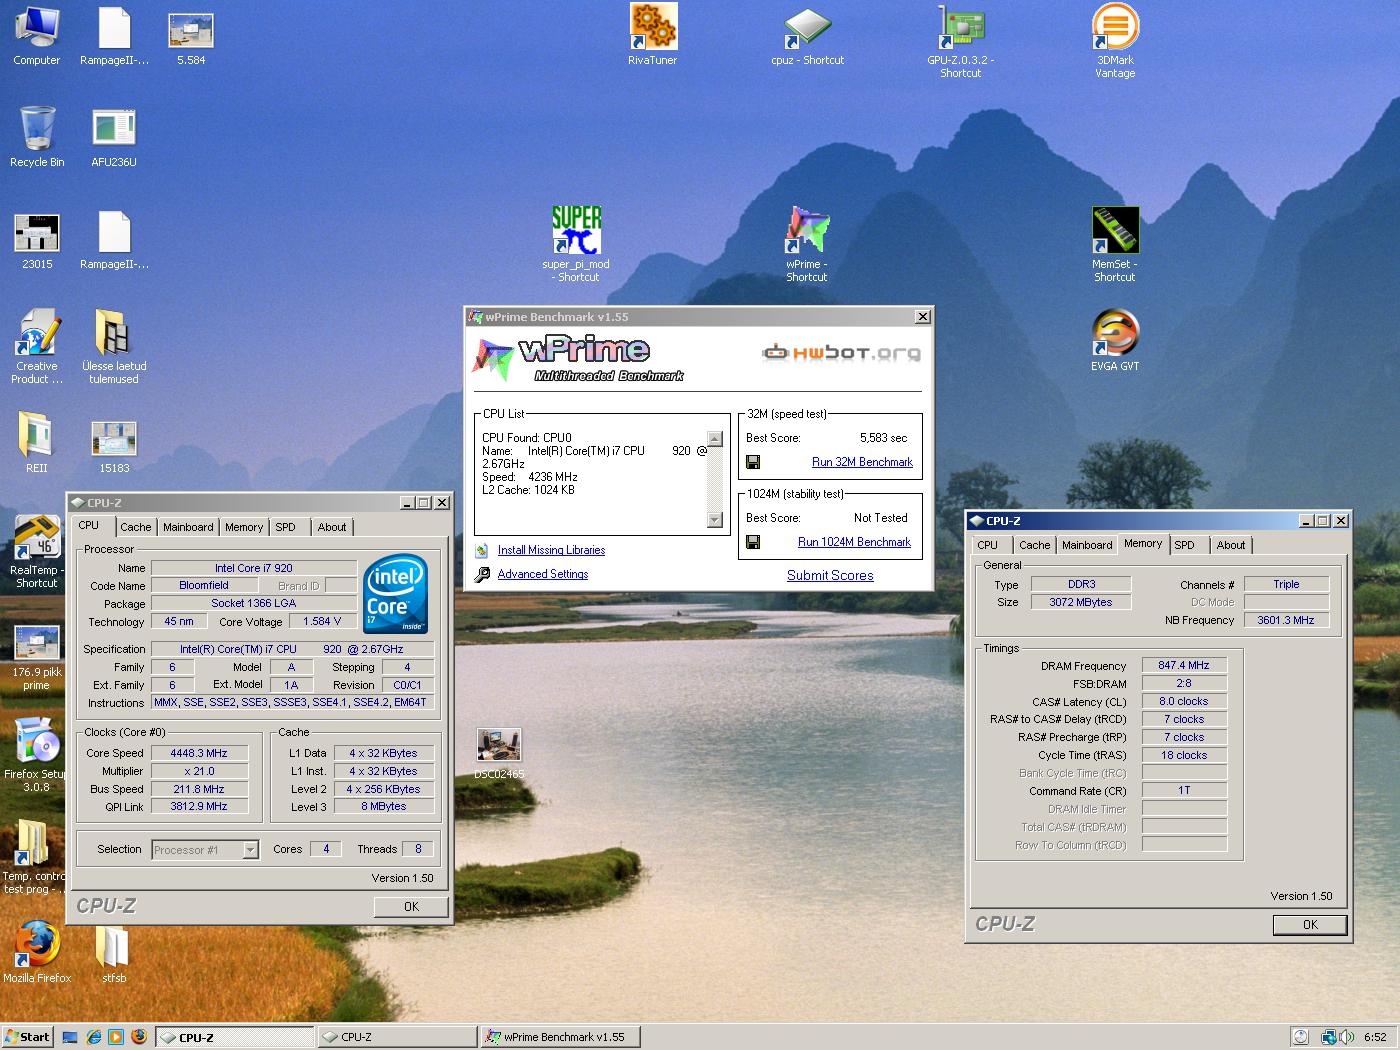Launch the cpuz shortcut icon

pos(808,37)
